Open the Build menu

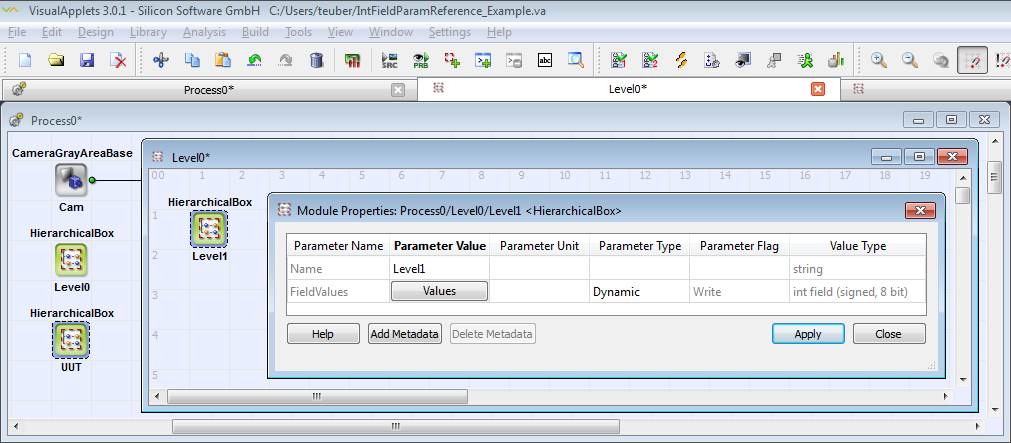pos(255,32)
